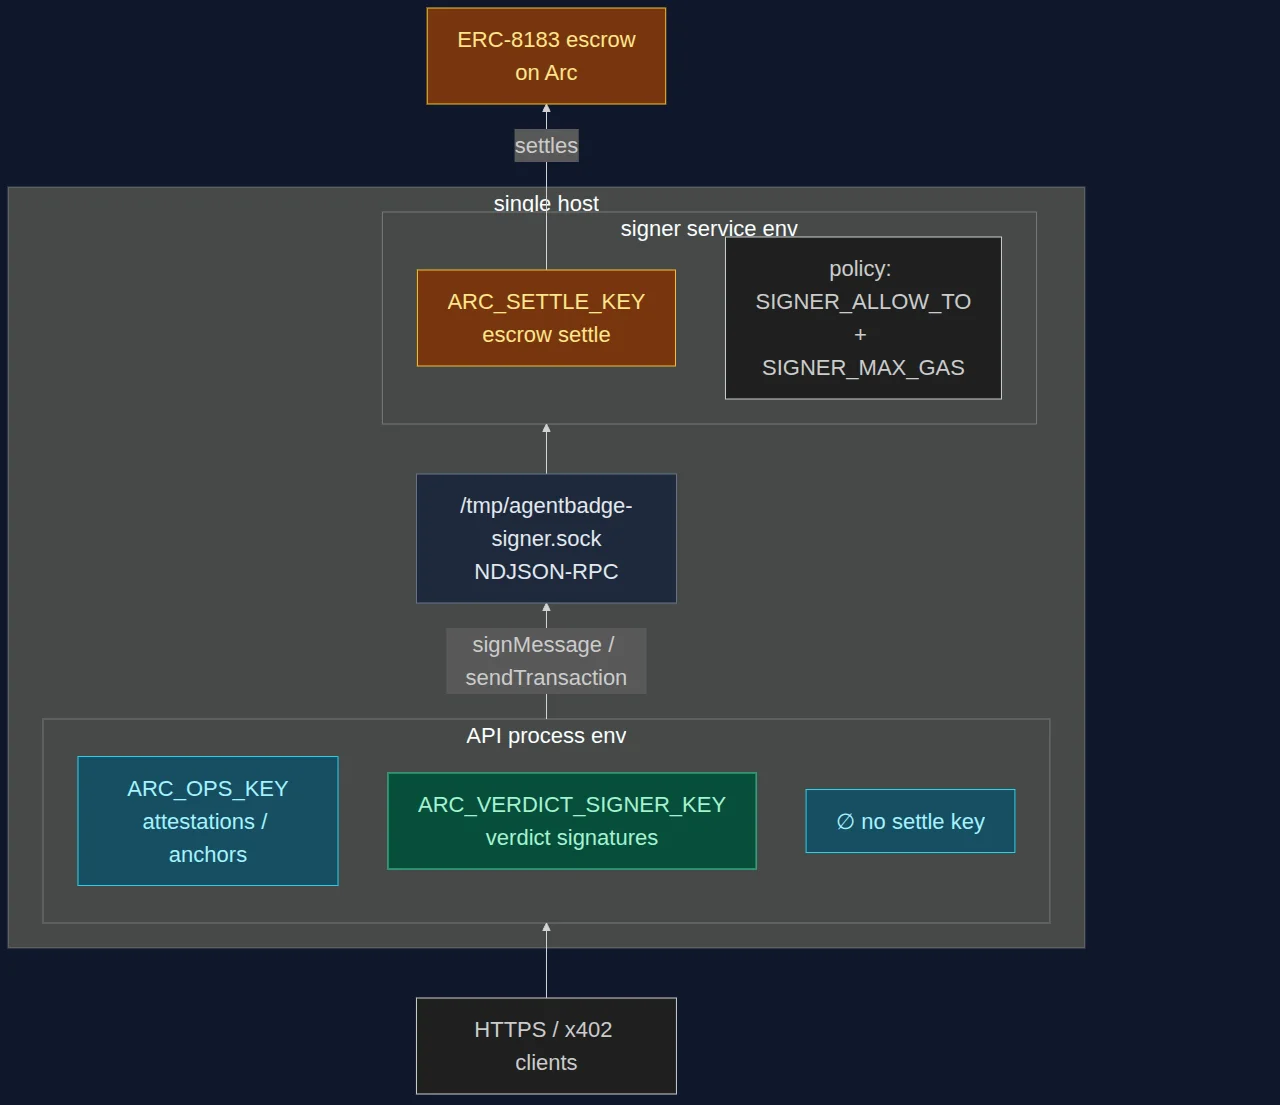1280x1105 pixels.
Task: Click the 'signer service env' group title
Action: tap(709, 229)
